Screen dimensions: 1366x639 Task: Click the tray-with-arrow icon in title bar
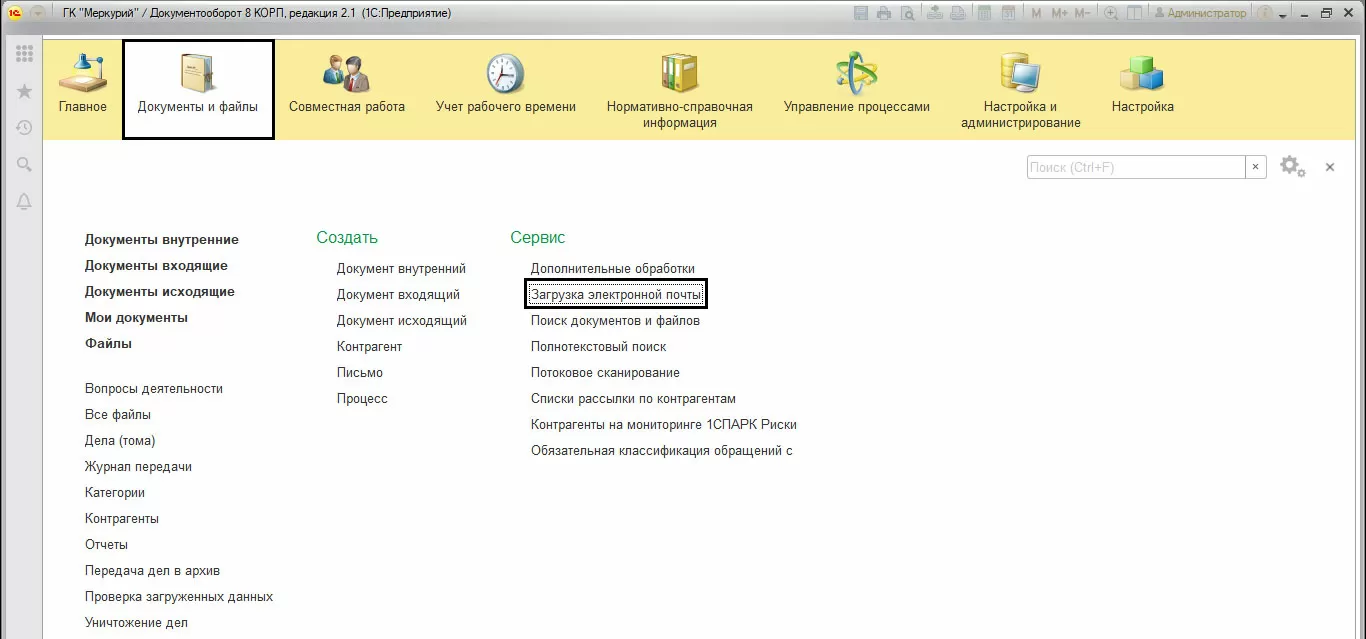935,13
